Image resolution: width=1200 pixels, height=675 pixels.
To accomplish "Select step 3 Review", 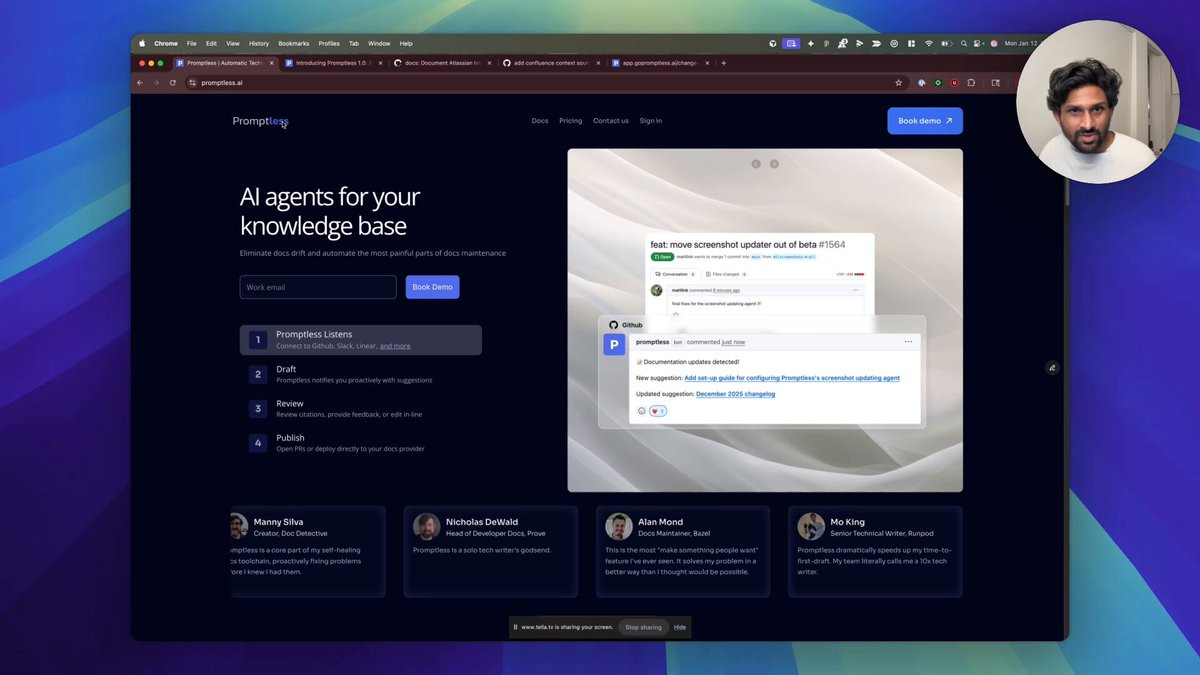I will point(361,408).
